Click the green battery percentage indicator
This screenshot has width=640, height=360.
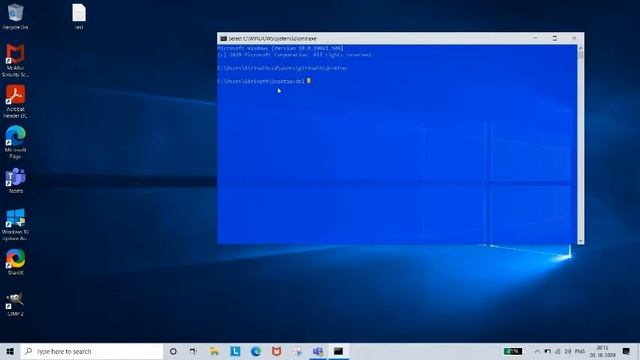click(512, 351)
